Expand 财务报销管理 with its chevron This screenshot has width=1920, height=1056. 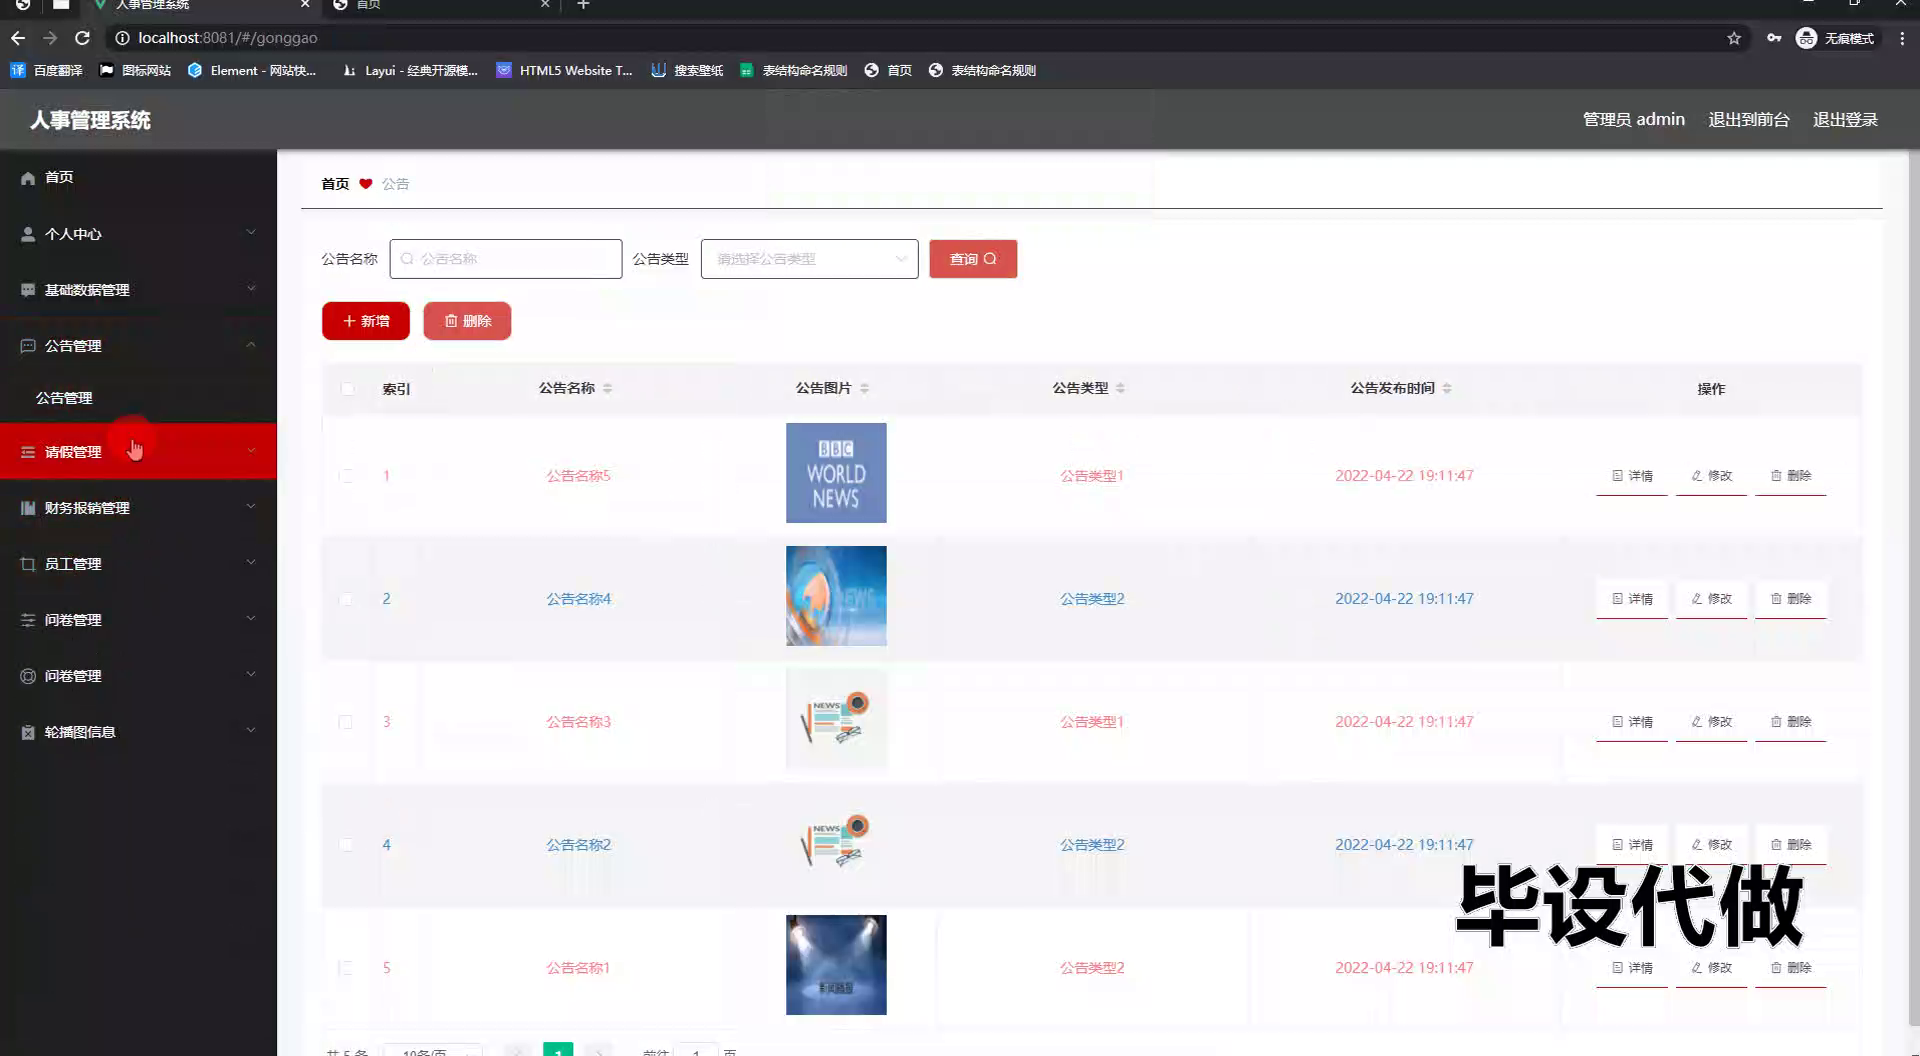coord(251,507)
